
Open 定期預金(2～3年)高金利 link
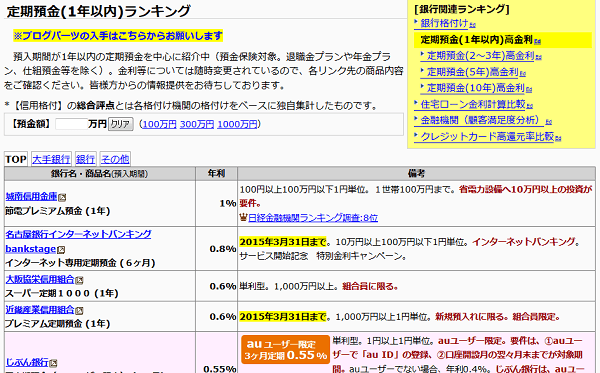pyautogui.click(x=480, y=56)
